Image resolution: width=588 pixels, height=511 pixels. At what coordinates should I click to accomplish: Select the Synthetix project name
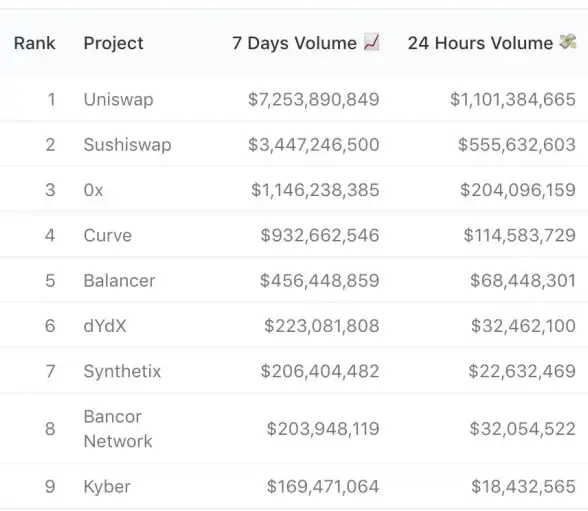(x=122, y=372)
